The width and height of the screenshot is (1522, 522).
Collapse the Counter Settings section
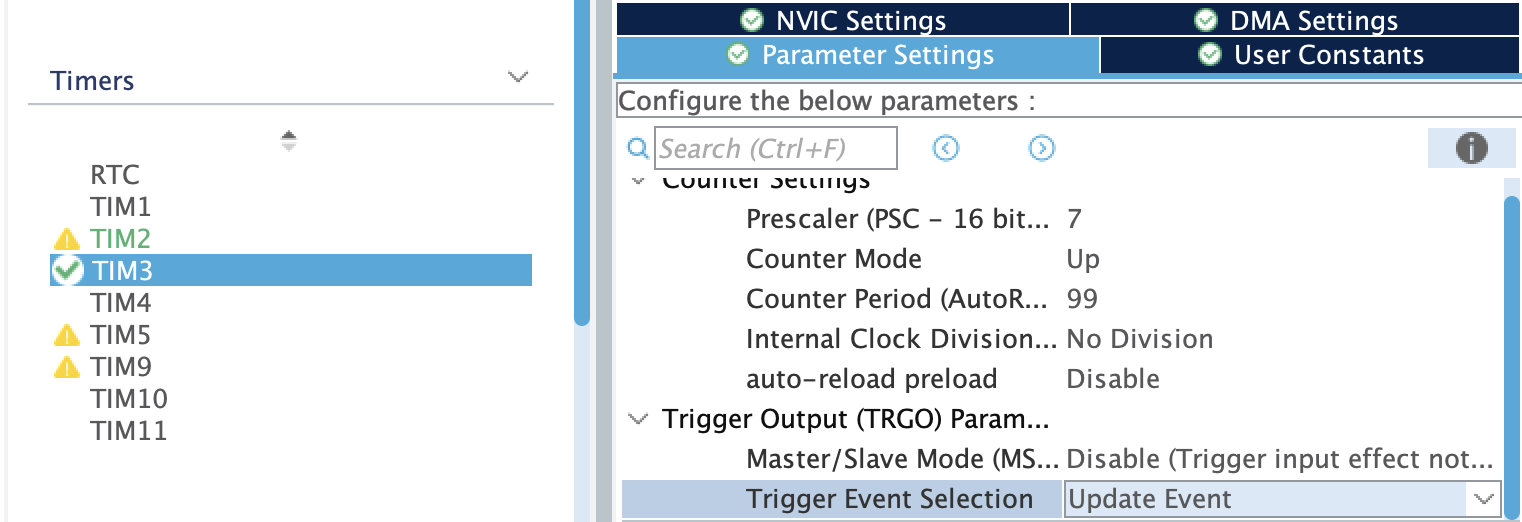coord(637,182)
